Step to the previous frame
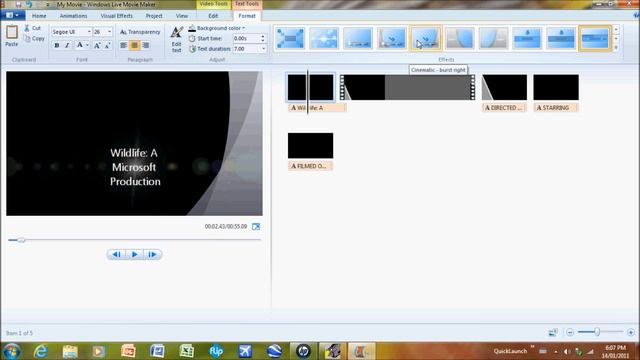The width and height of the screenshot is (640, 360). coord(116,255)
